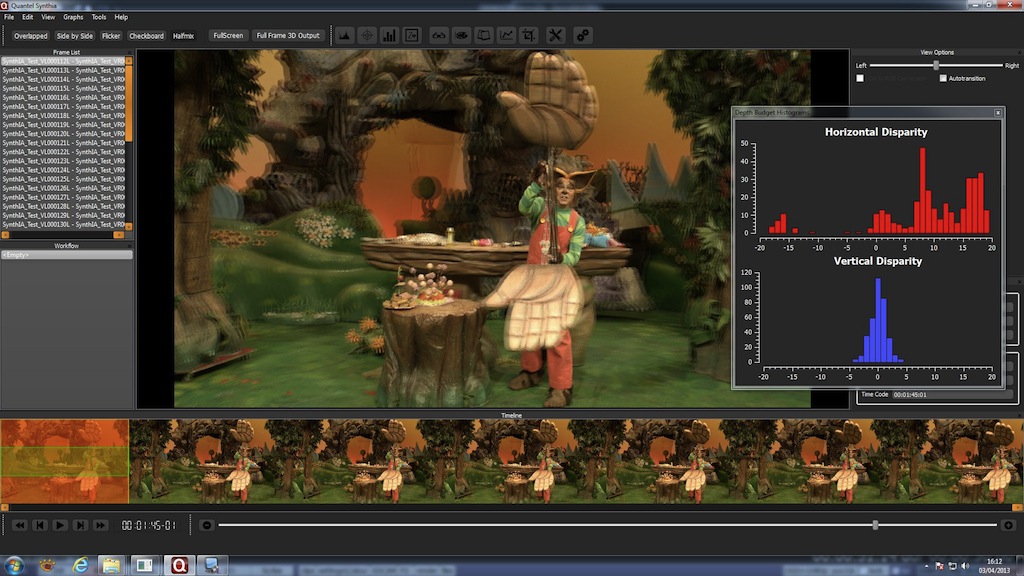Image resolution: width=1024 pixels, height=576 pixels.
Task: Open the wrench and screwdriver tools icon
Action: [556, 35]
